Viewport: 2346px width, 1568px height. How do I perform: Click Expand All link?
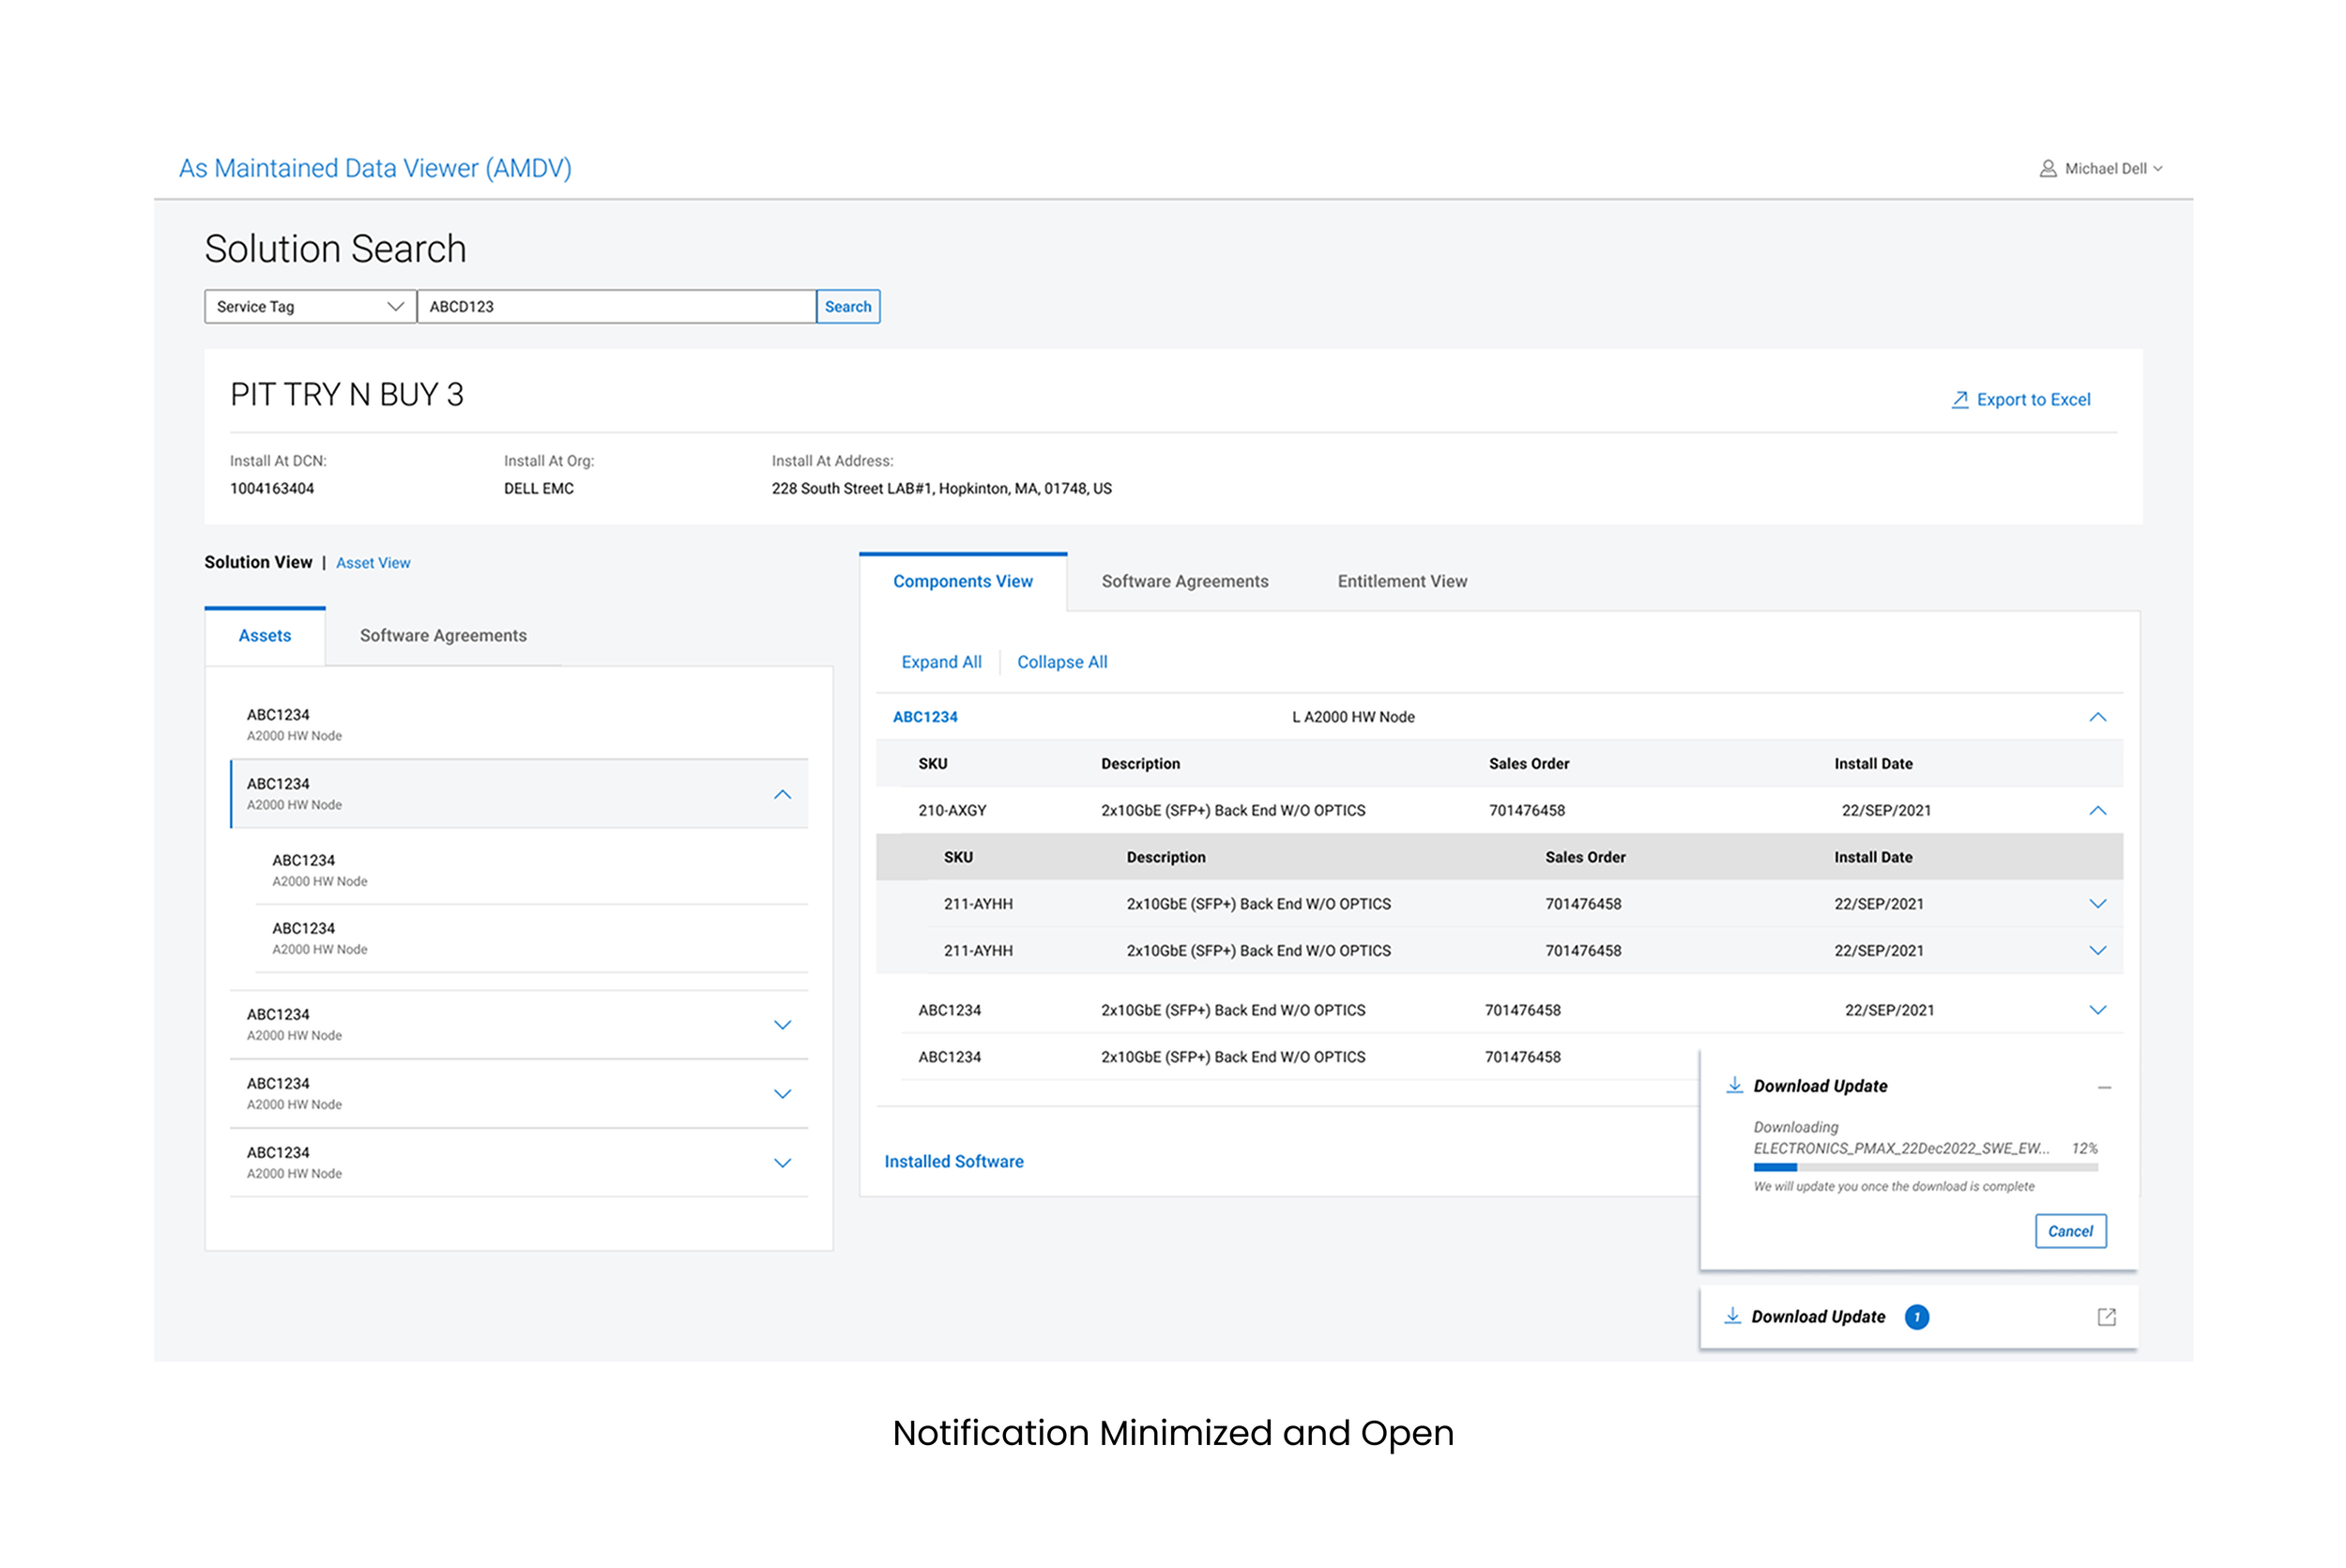click(x=941, y=662)
